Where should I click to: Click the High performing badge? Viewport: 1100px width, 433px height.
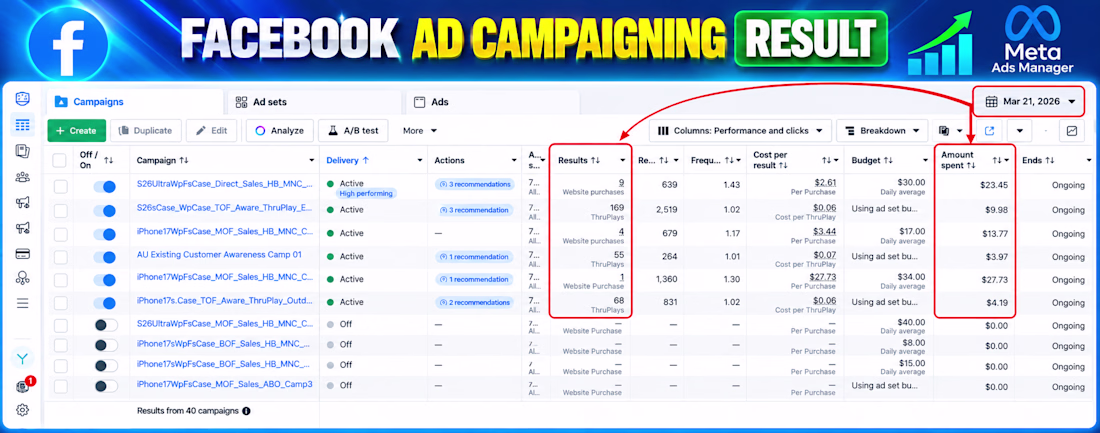pos(366,194)
